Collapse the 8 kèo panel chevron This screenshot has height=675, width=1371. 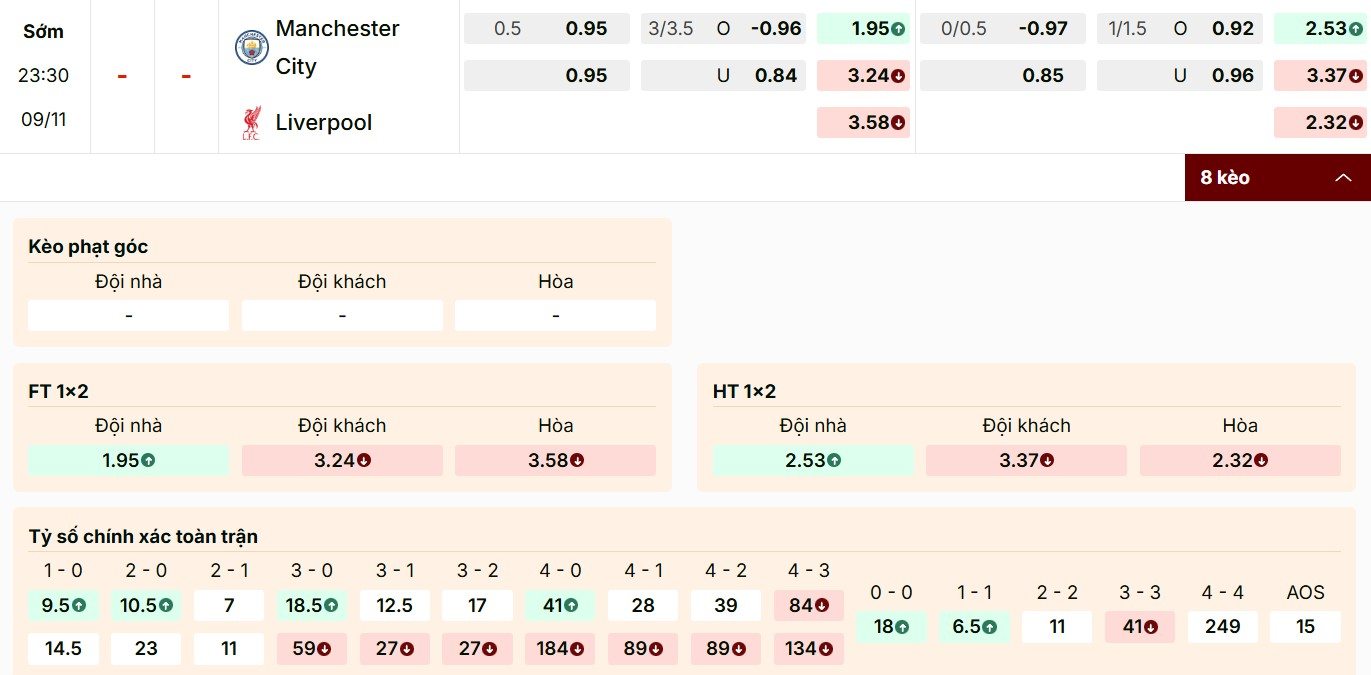[x=1343, y=178]
